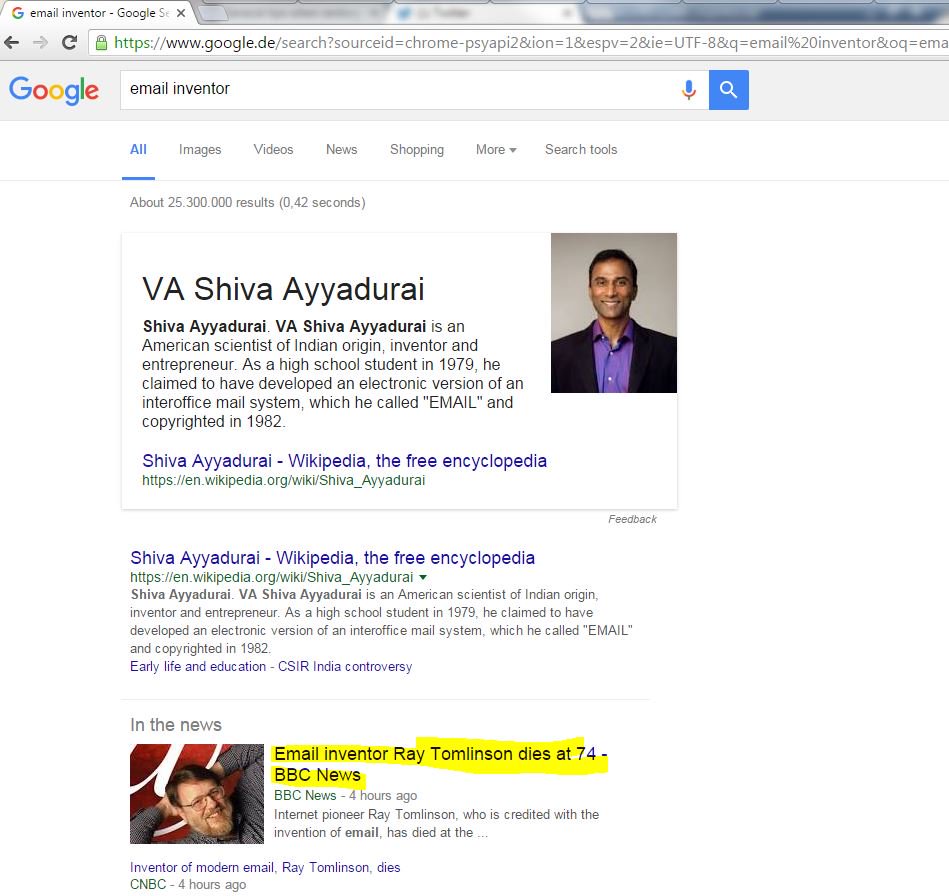This screenshot has height=896, width=949.
Task: Select the All results tab
Action: point(138,150)
